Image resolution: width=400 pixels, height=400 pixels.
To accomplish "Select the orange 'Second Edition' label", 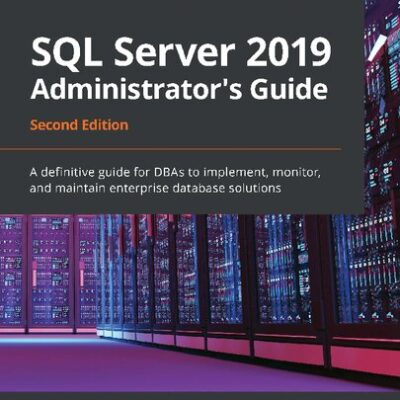I will coord(79,125).
